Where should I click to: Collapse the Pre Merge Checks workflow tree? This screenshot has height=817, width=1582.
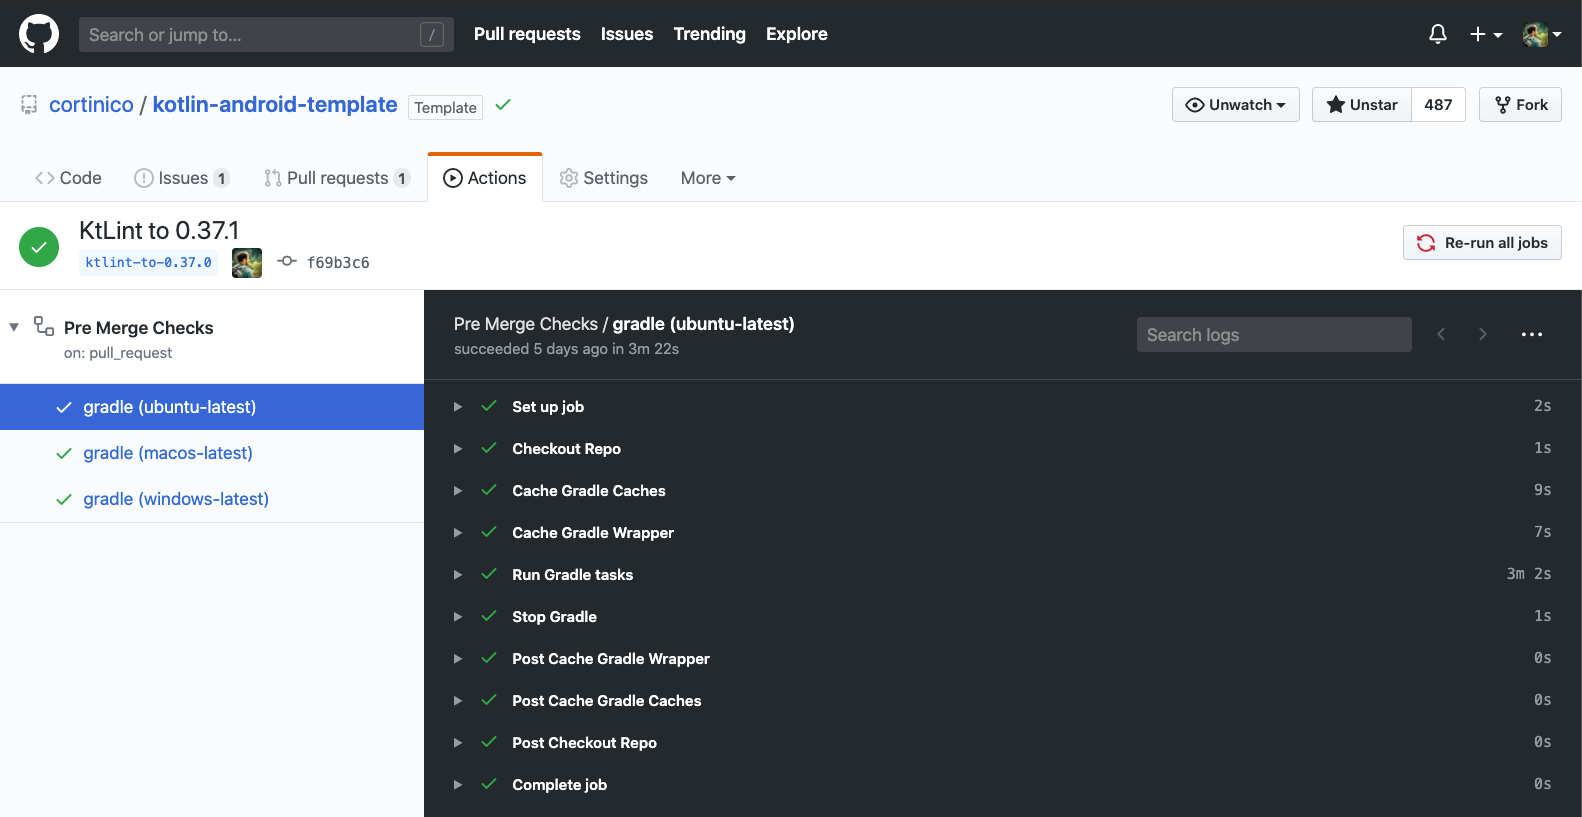14,327
